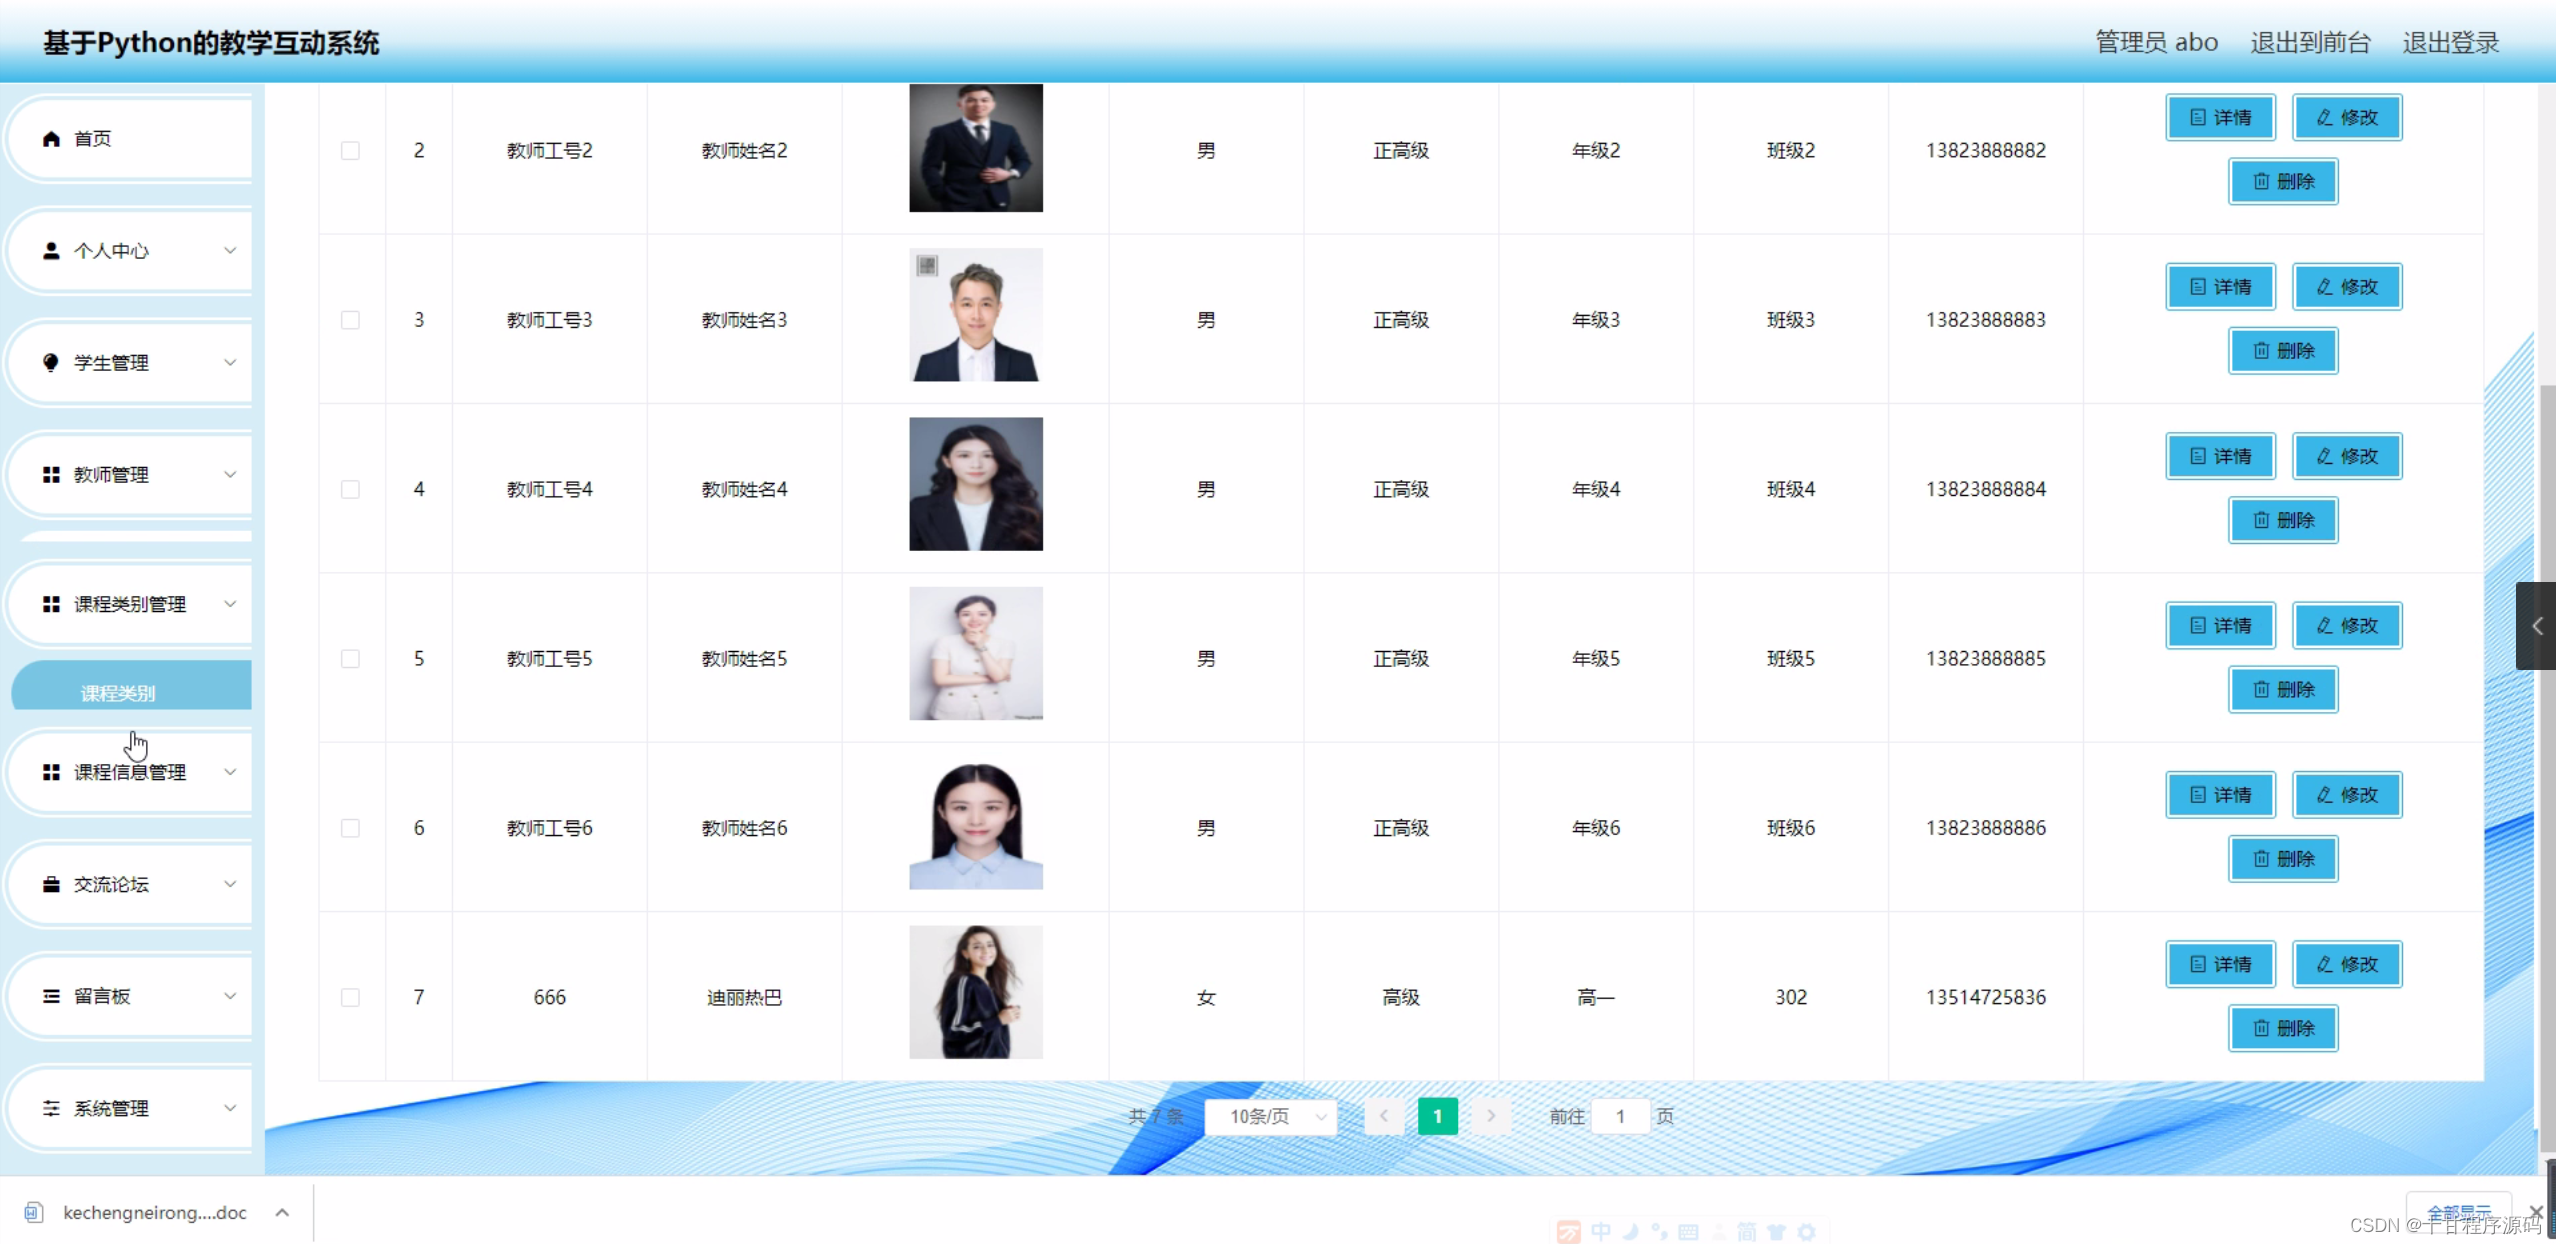Open the 10条/页 page size dropdown

1272,1116
